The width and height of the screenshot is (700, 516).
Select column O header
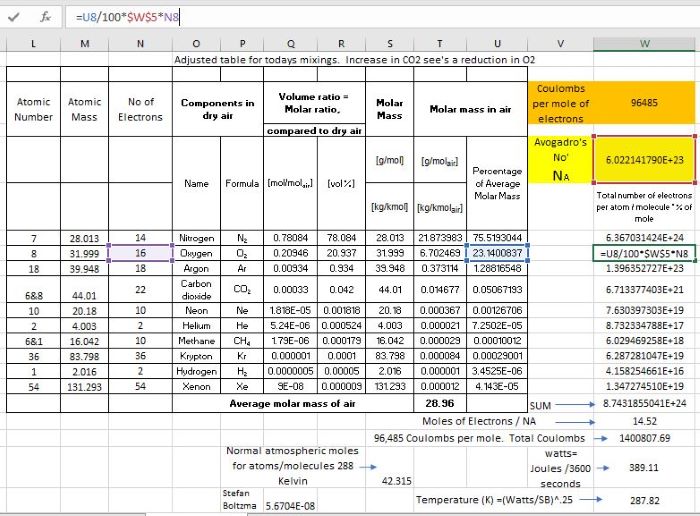pos(196,44)
